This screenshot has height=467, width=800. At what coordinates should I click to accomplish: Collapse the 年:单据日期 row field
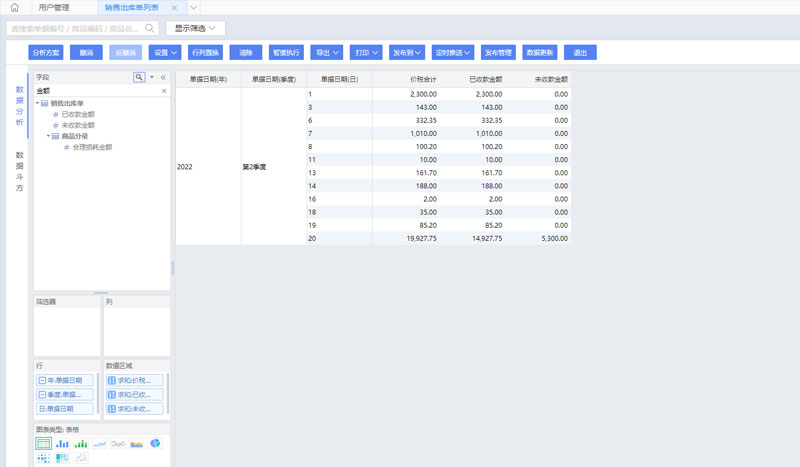pyautogui.click(x=41, y=381)
